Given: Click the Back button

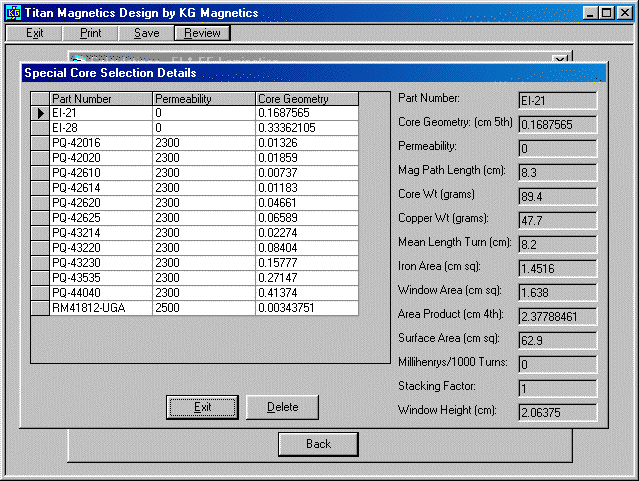Looking at the screenshot, I should tap(318, 444).
